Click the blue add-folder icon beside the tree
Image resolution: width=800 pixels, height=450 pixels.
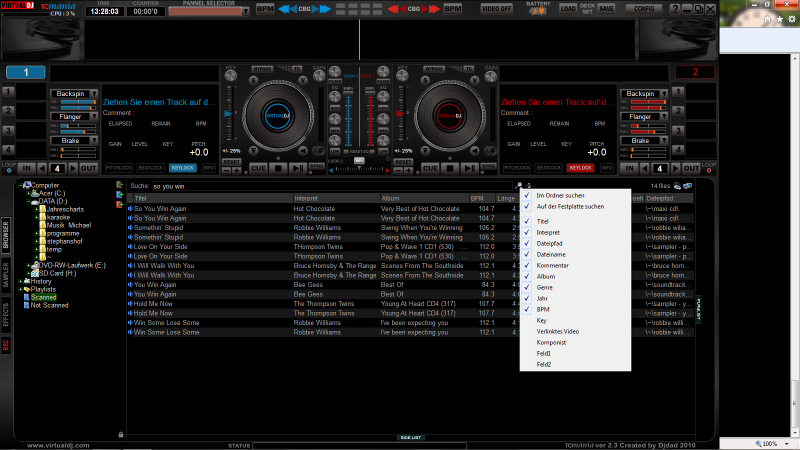(119, 195)
